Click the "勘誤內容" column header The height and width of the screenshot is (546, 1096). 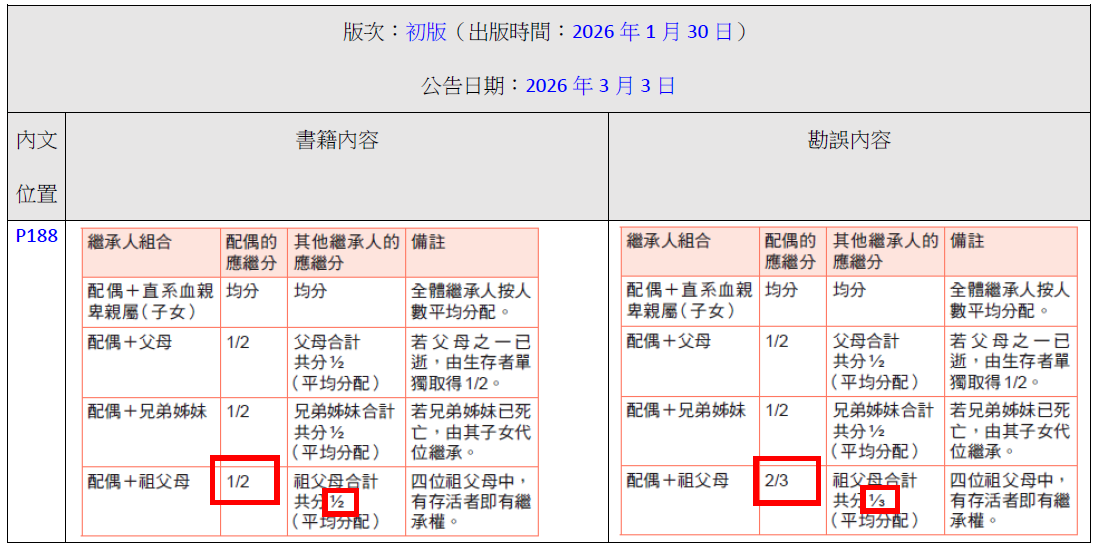click(849, 140)
